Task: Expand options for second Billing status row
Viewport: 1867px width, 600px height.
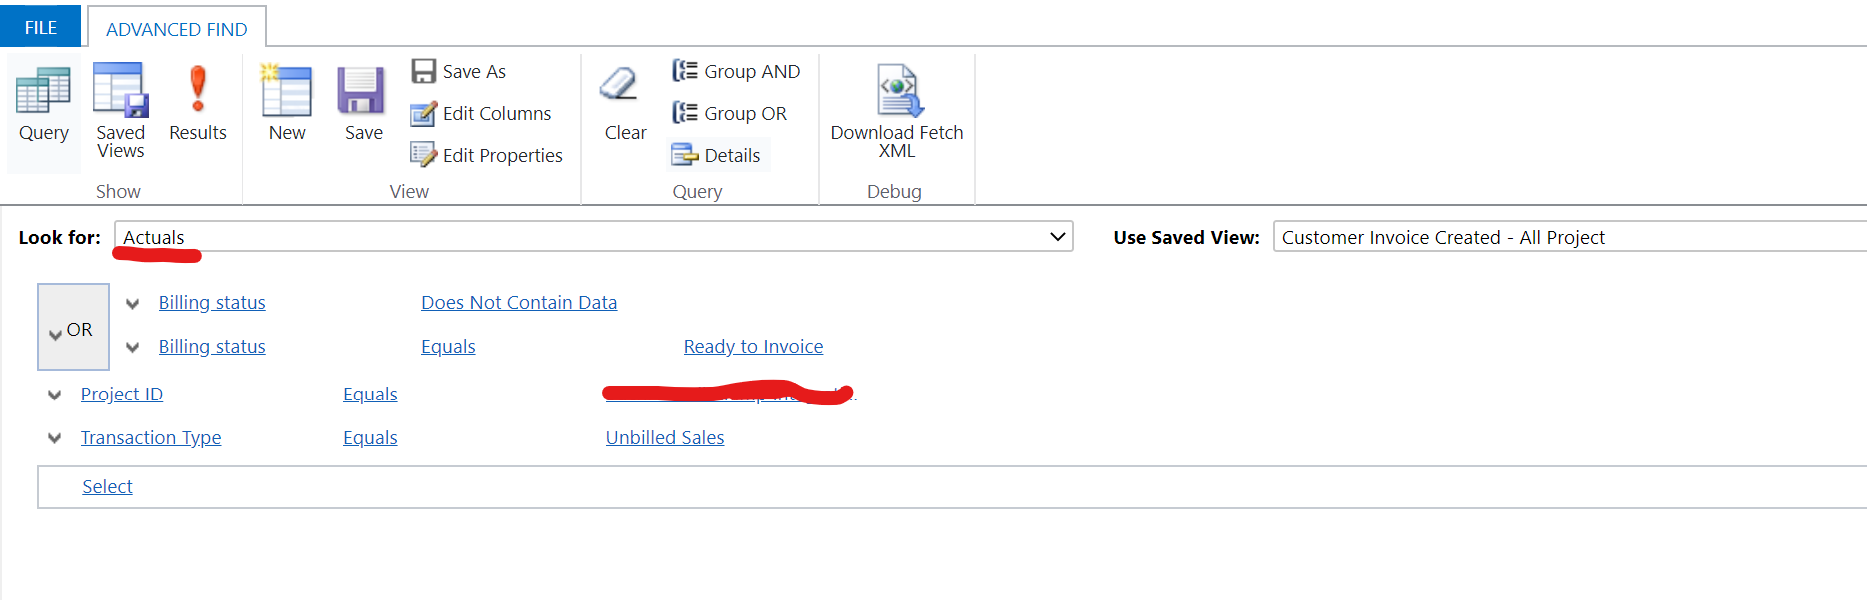Action: pyautogui.click(x=132, y=347)
